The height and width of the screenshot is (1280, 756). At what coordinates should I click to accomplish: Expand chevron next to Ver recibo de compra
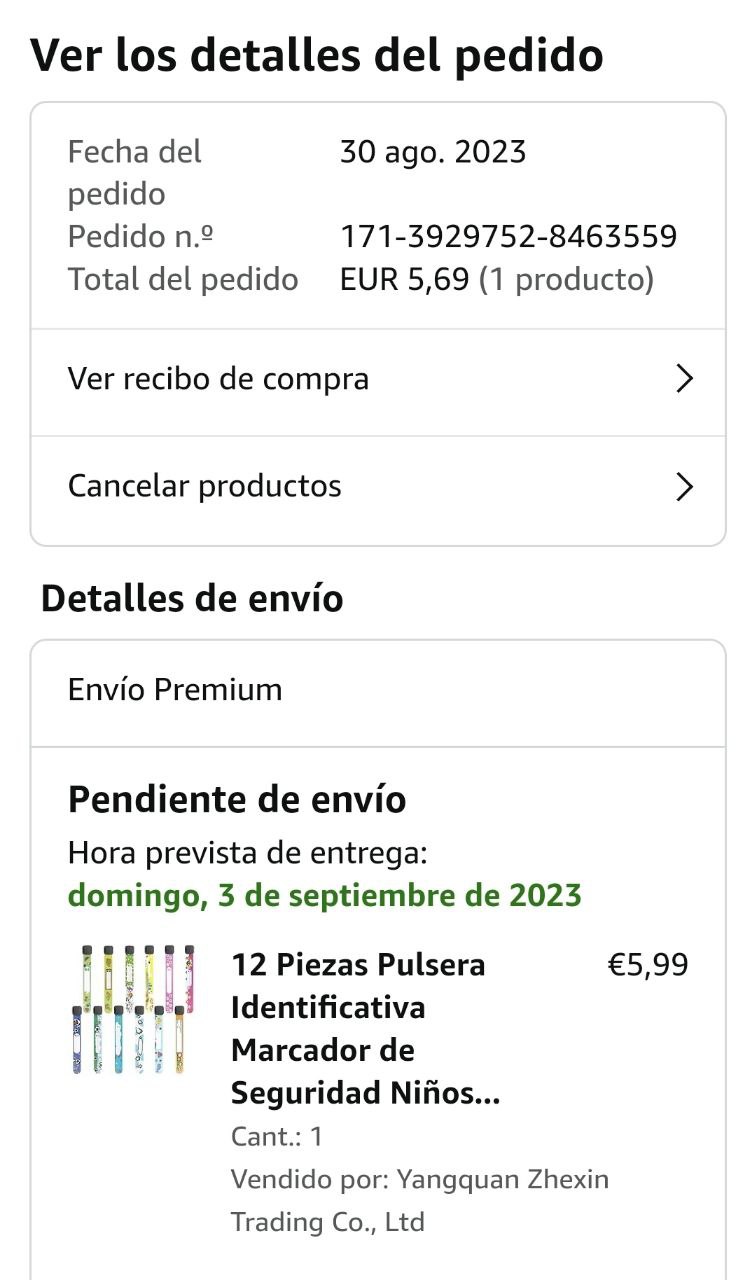point(684,379)
